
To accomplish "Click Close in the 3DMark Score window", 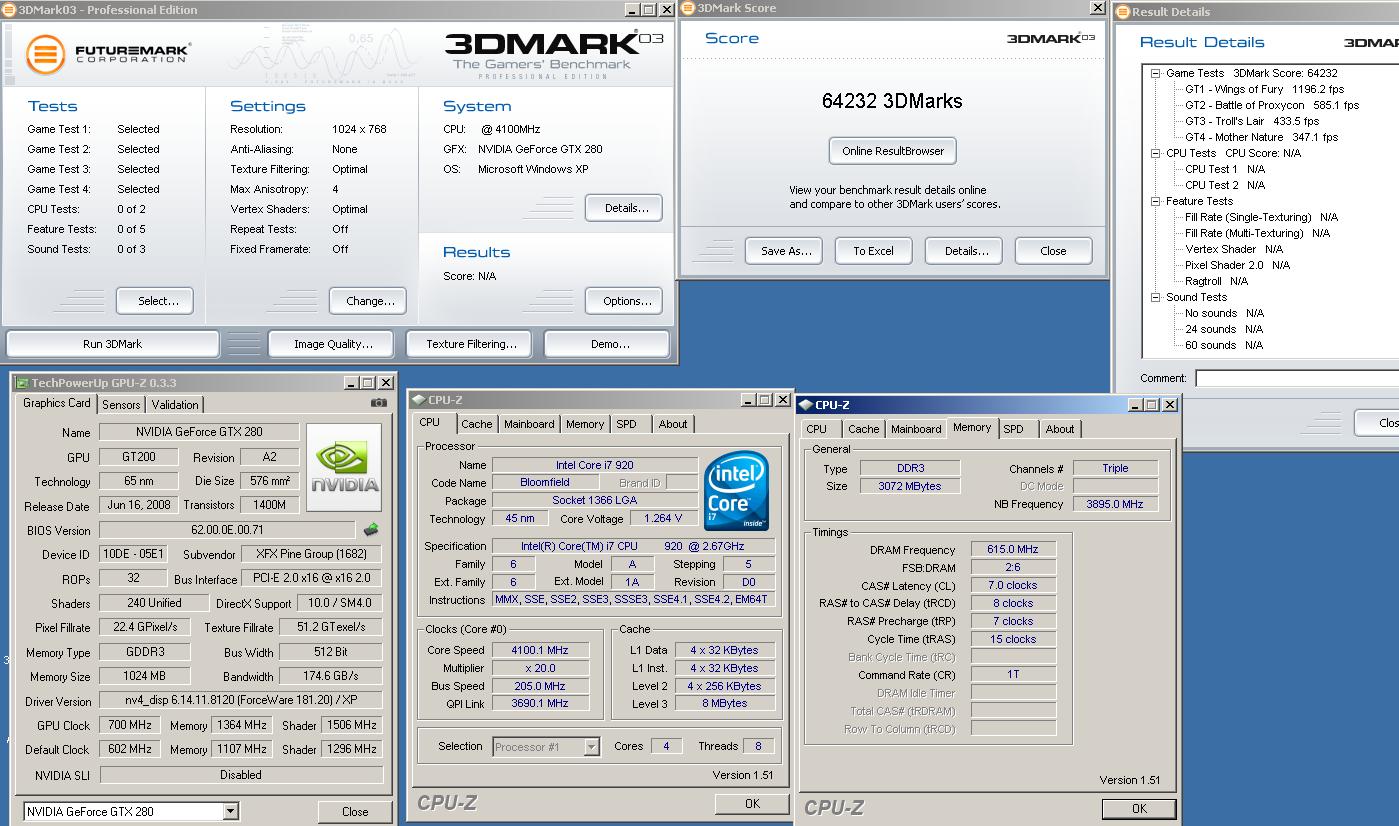I will [x=1053, y=251].
